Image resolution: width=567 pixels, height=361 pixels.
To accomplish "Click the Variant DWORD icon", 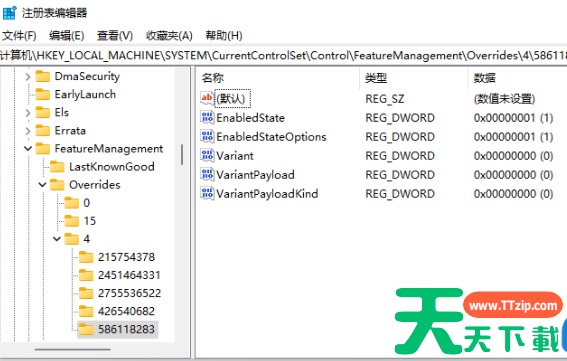I will pos(207,156).
